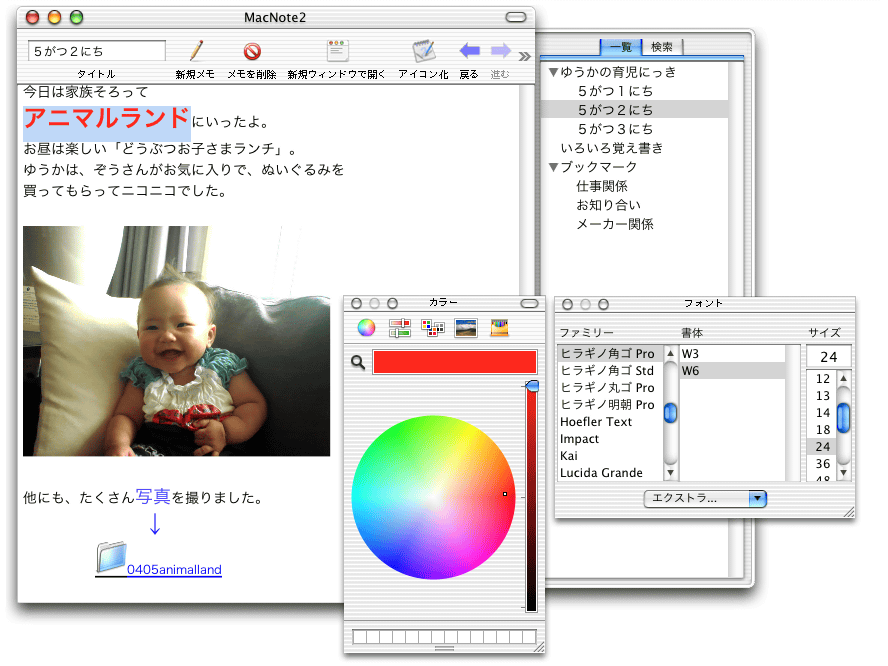Select ヒラギノ明朝 Pro font family
The image size is (888, 666).
coord(609,404)
